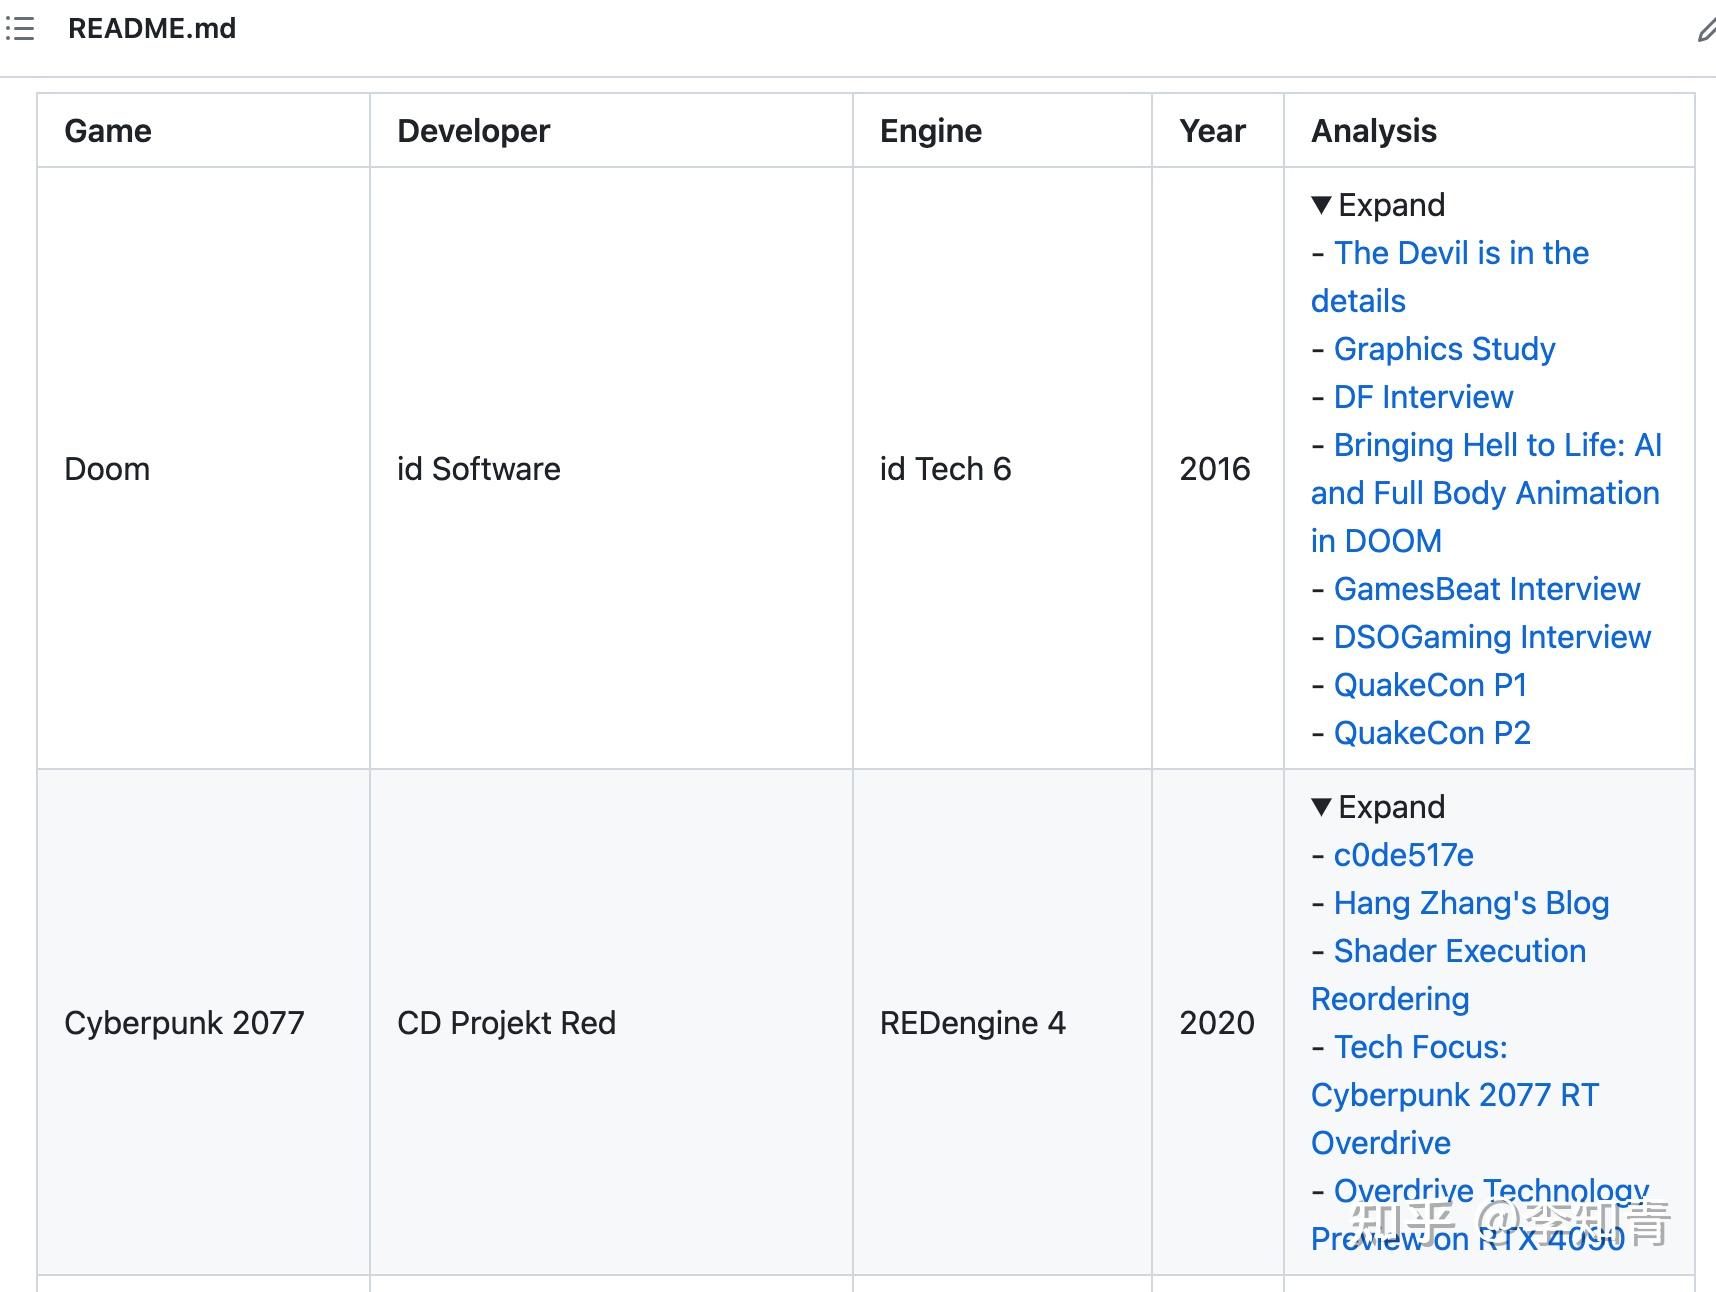The width and height of the screenshot is (1716, 1292).
Task: Visit the GamesBeat Interview link
Action: 1486,589
